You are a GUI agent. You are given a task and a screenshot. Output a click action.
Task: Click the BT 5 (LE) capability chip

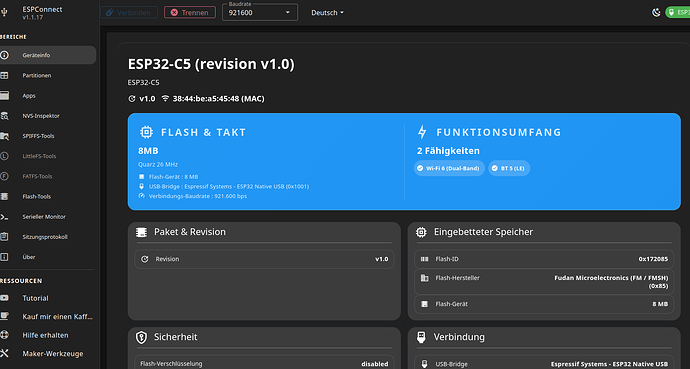point(509,168)
